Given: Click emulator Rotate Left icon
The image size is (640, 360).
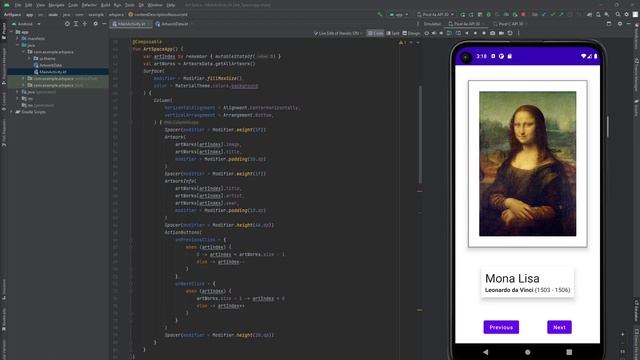Looking at the screenshot, I should (x=449, y=33).
